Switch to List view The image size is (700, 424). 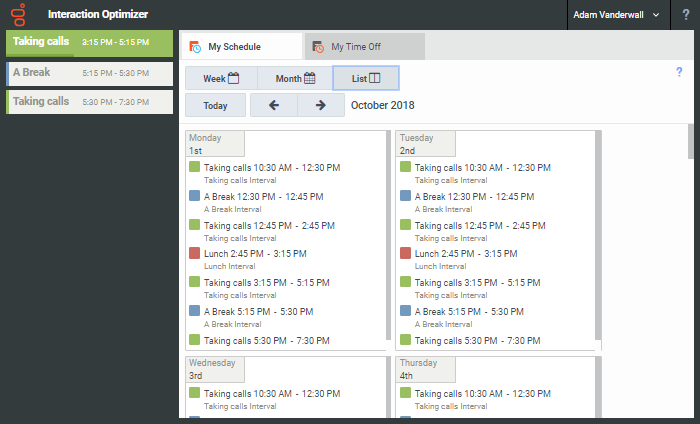click(365, 78)
